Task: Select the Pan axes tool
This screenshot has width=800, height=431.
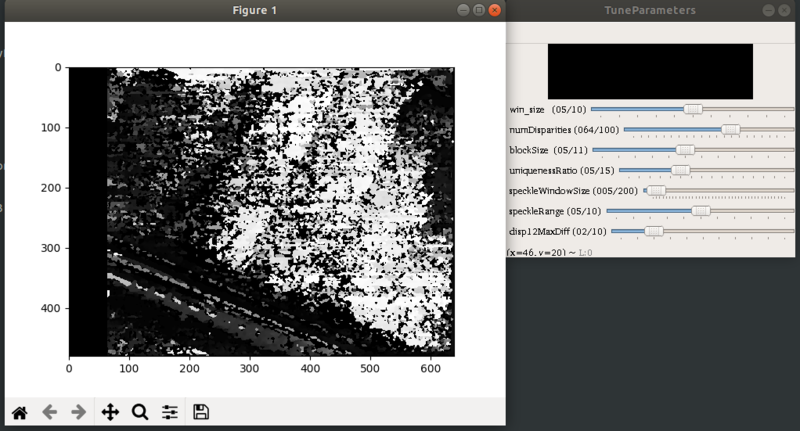Action: tap(110, 412)
